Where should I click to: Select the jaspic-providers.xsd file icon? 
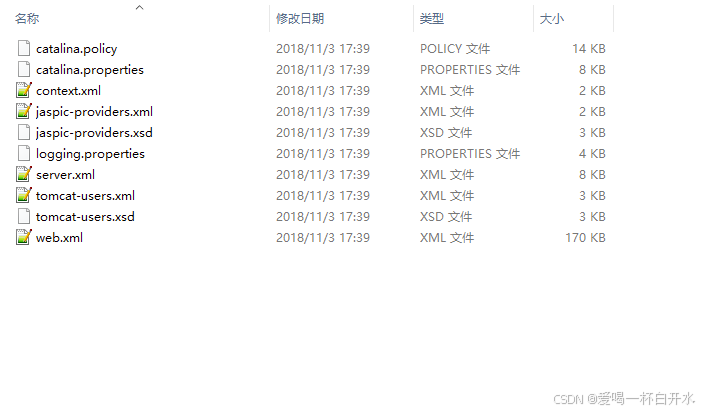point(24,132)
